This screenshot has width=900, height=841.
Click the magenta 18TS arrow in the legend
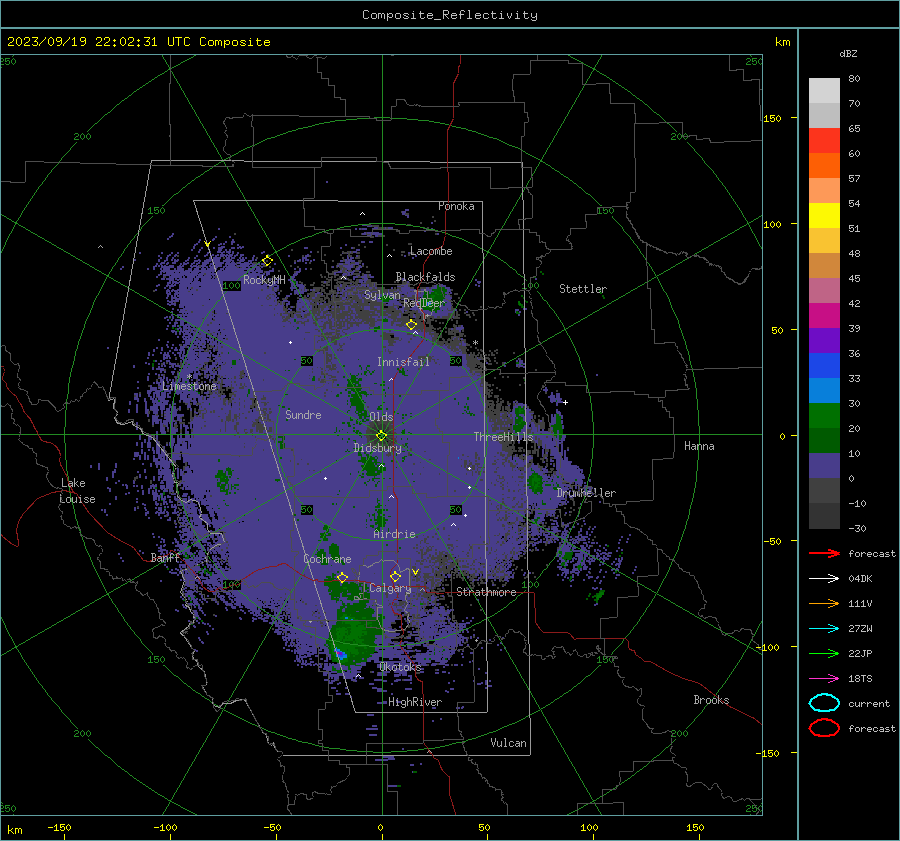(824, 679)
